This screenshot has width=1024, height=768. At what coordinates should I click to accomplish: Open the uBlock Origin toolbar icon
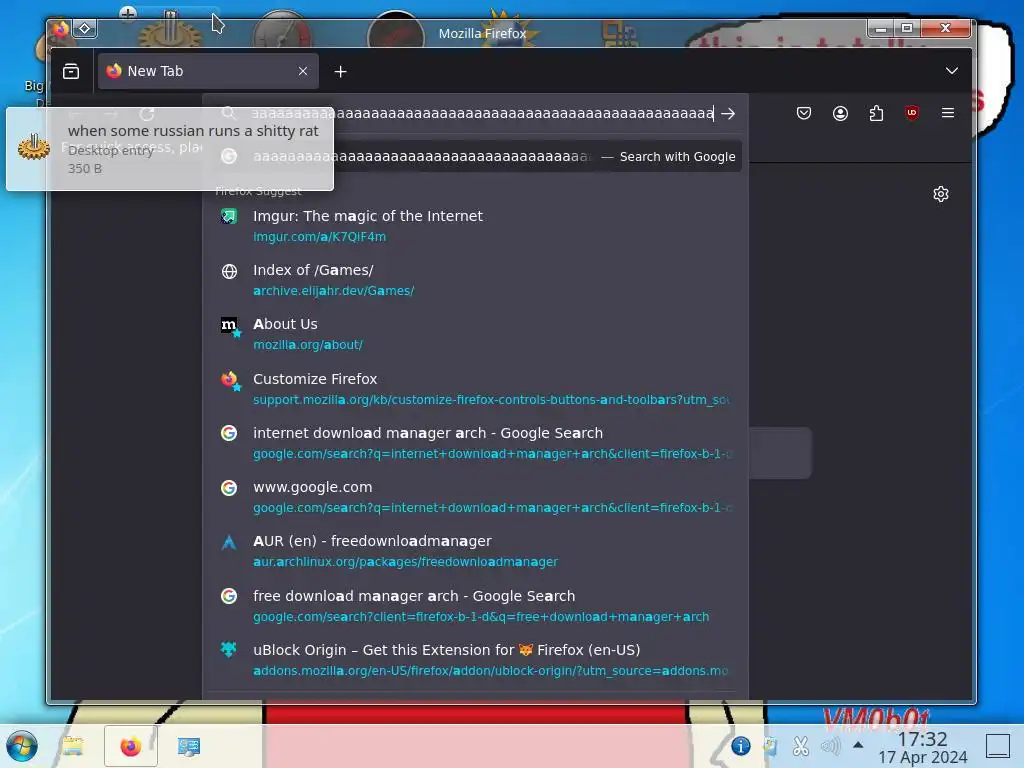(x=912, y=113)
